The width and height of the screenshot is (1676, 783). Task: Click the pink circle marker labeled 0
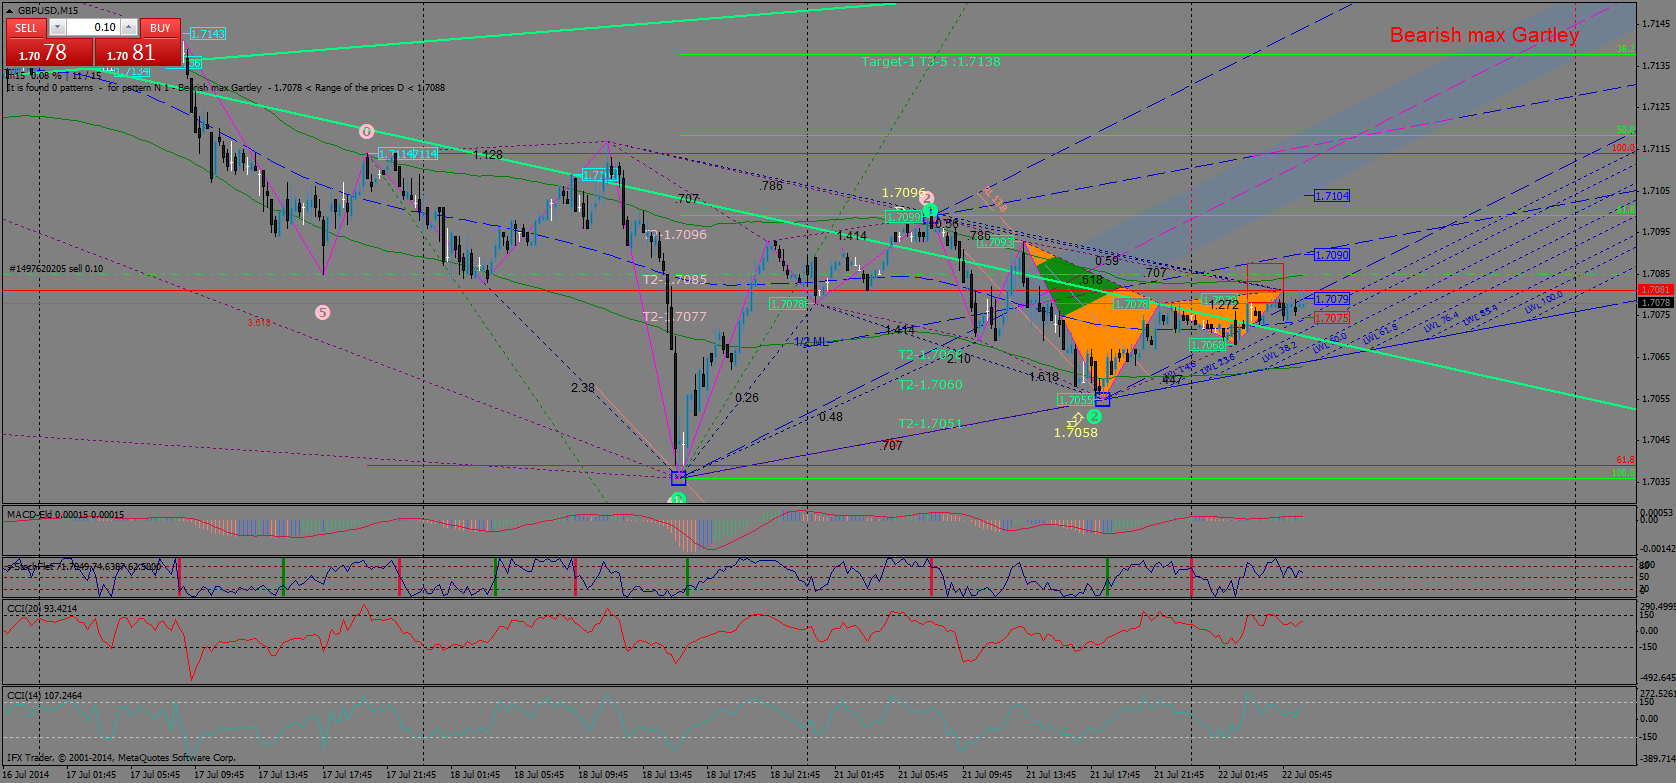click(x=367, y=132)
